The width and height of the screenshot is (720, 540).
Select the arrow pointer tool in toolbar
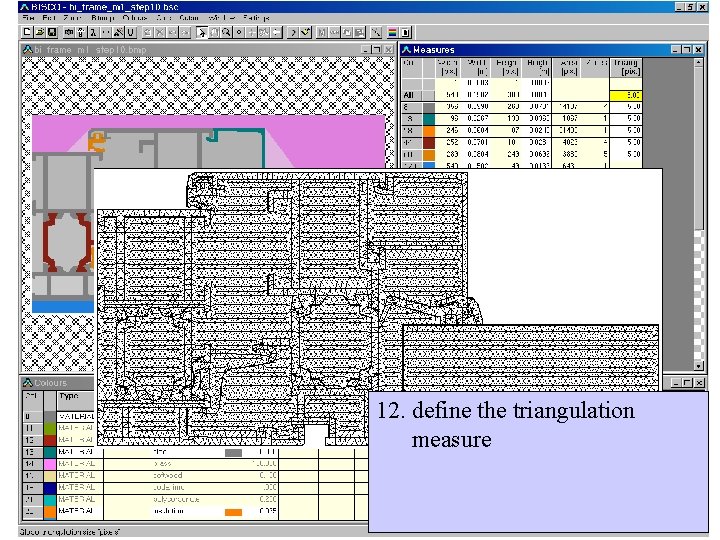[x=201, y=32]
